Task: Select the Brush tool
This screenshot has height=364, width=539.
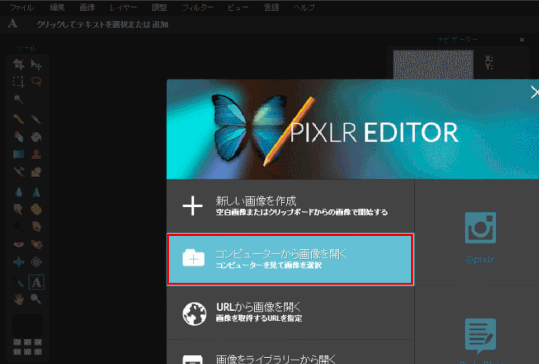Action: click(x=36, y=119)
